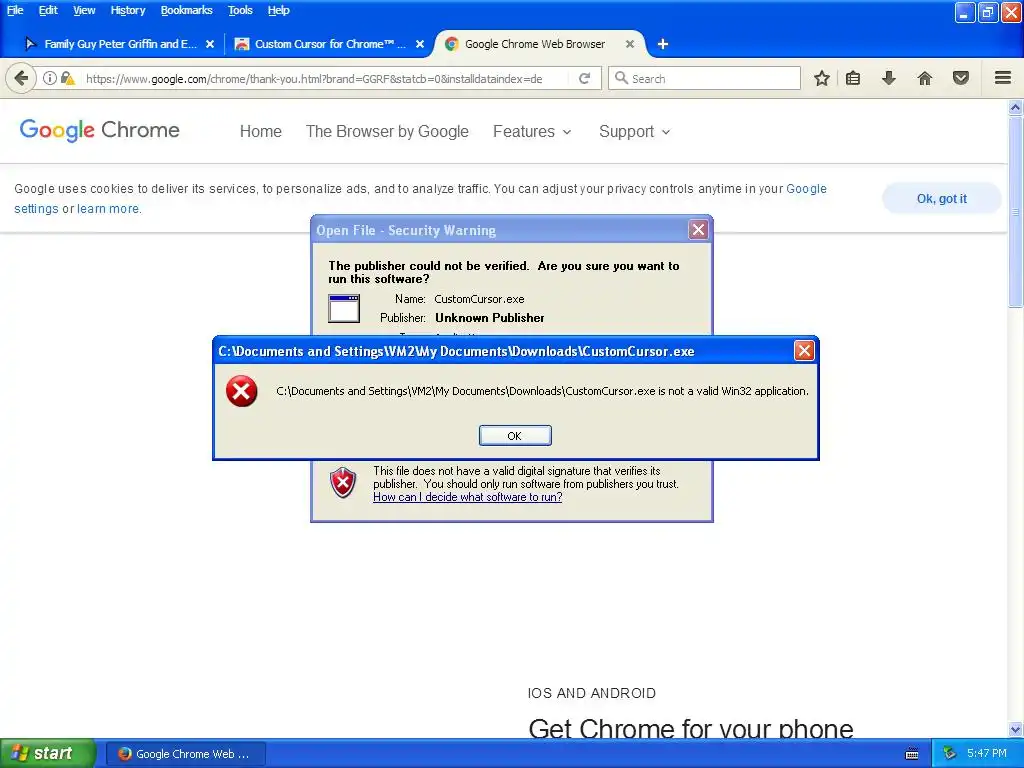Select the red error X icon in the dialog

click(x=242, y=391)
